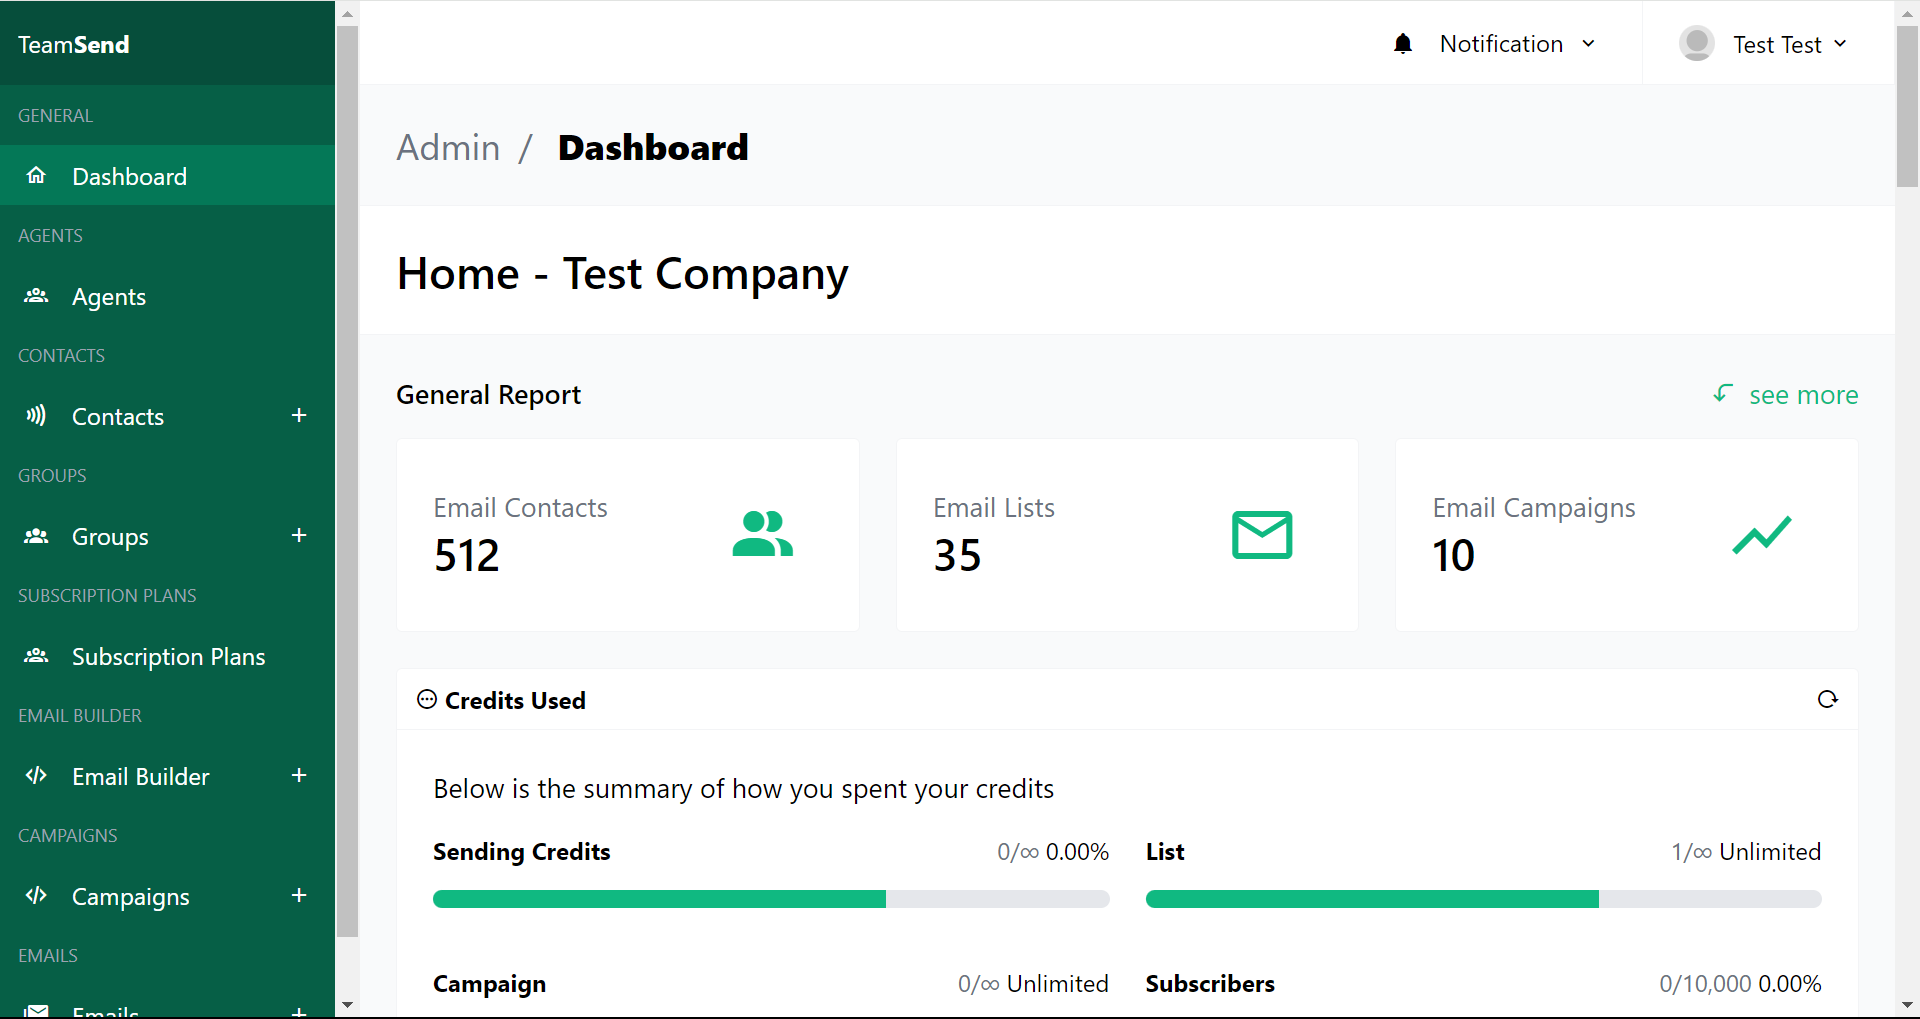Click the Agents people icon
Screen dimensions: 1920x1019
[36, 296]
